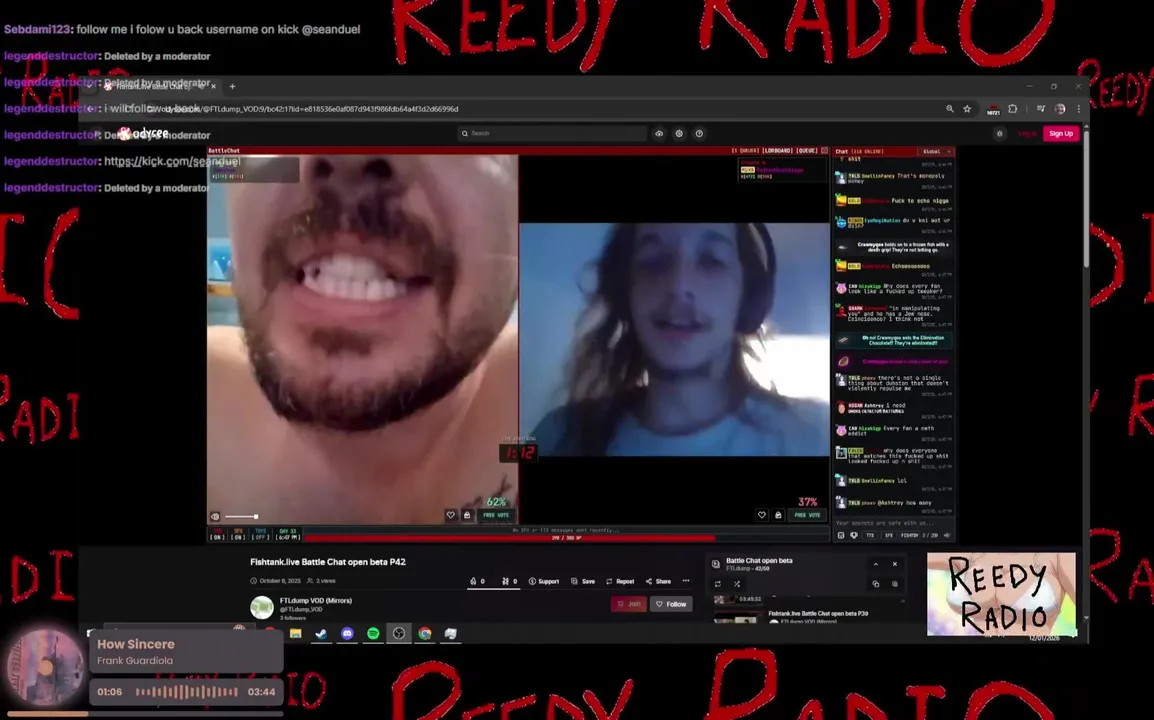Toggle playlist shuffle icon

pyautogui.click(x=737, y=584)
